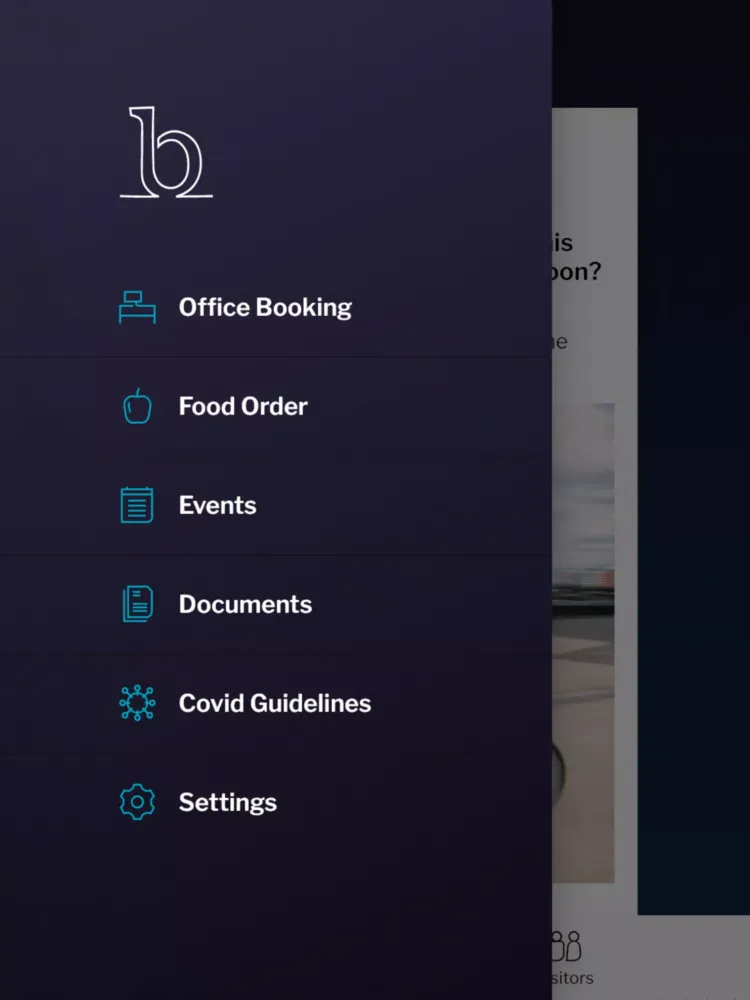This screenshot has height=1000, width=750.
Task: Open the Settings text label
Action: tap(228, 802)
